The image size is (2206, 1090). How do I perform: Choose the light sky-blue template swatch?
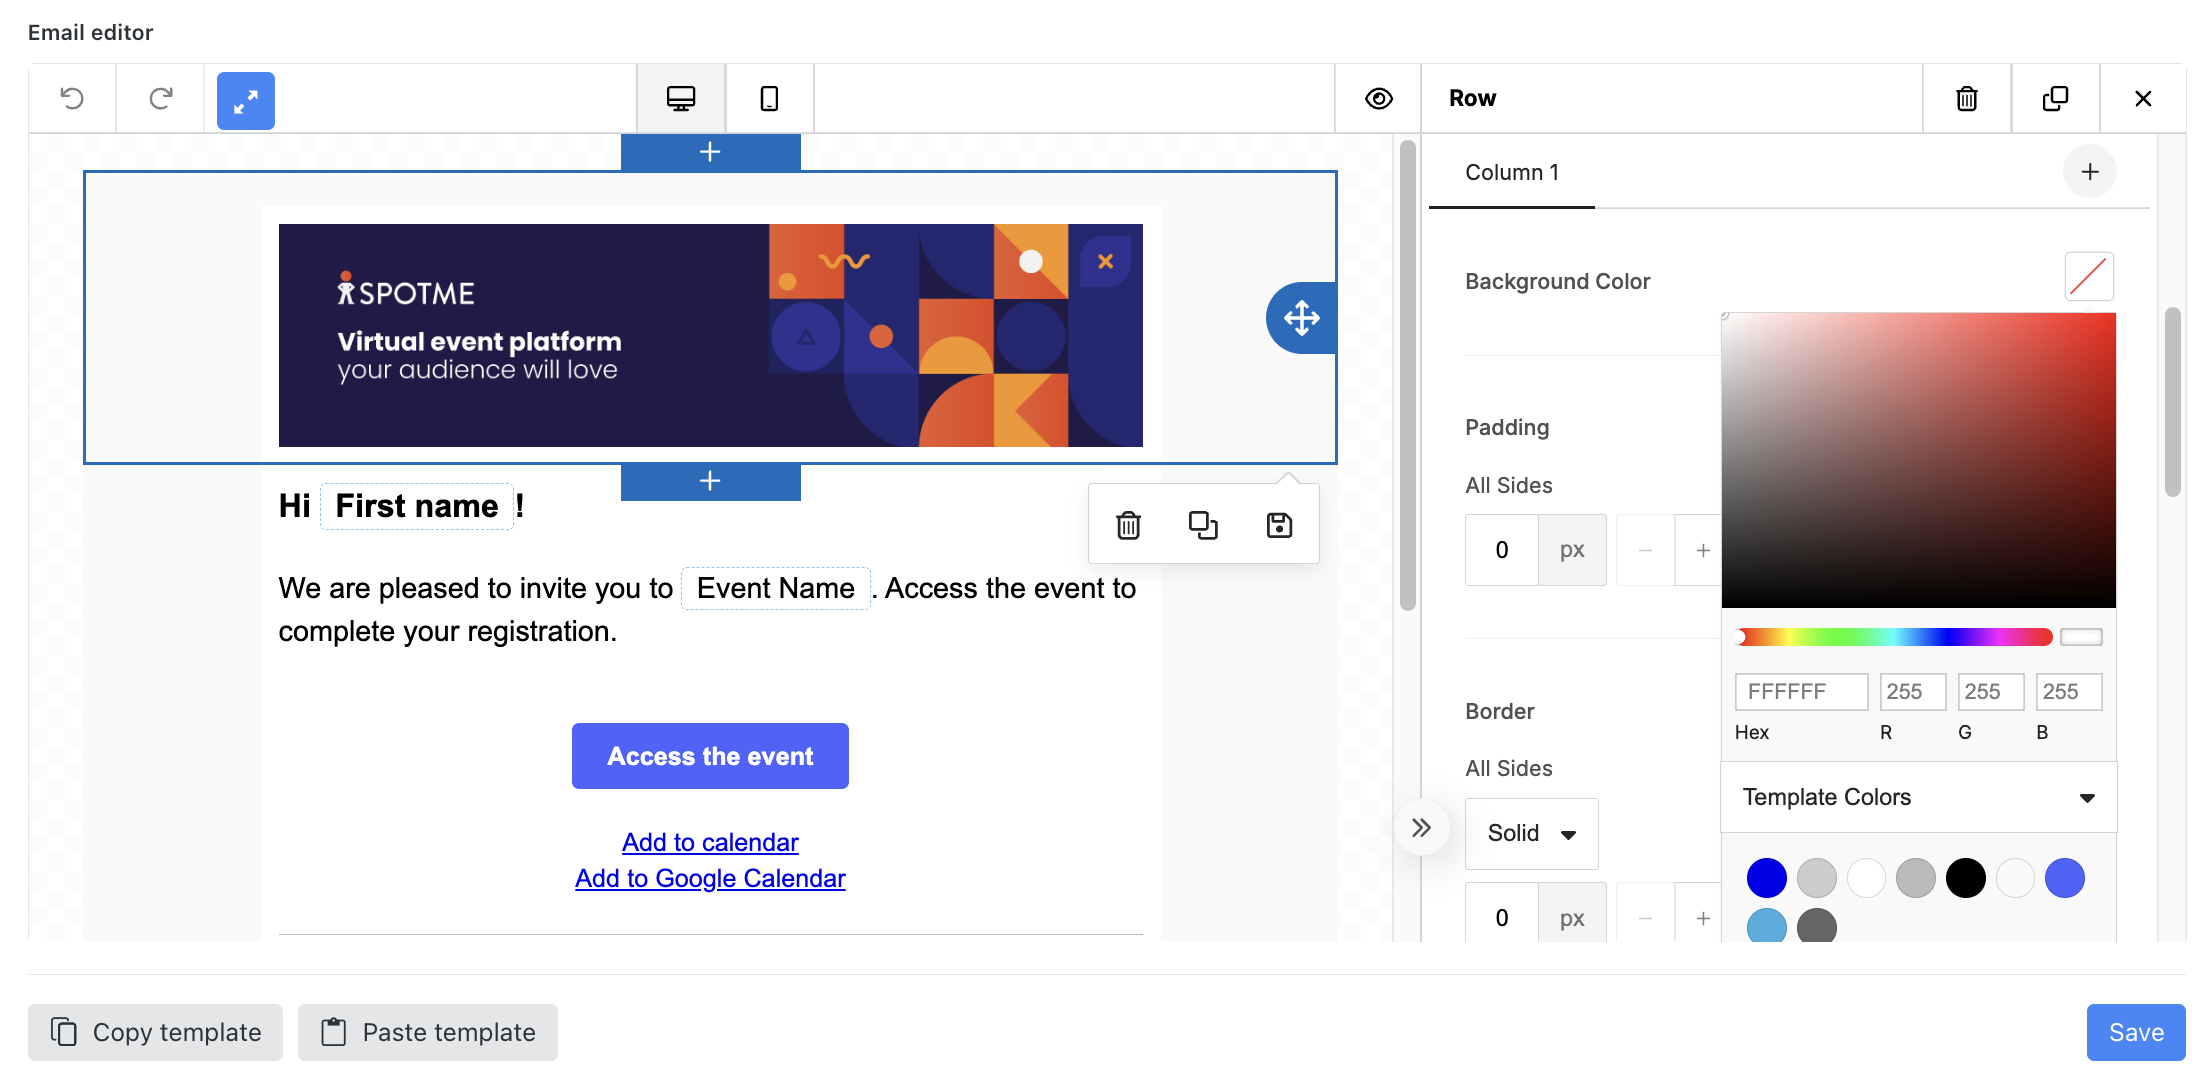[1766, 926]
